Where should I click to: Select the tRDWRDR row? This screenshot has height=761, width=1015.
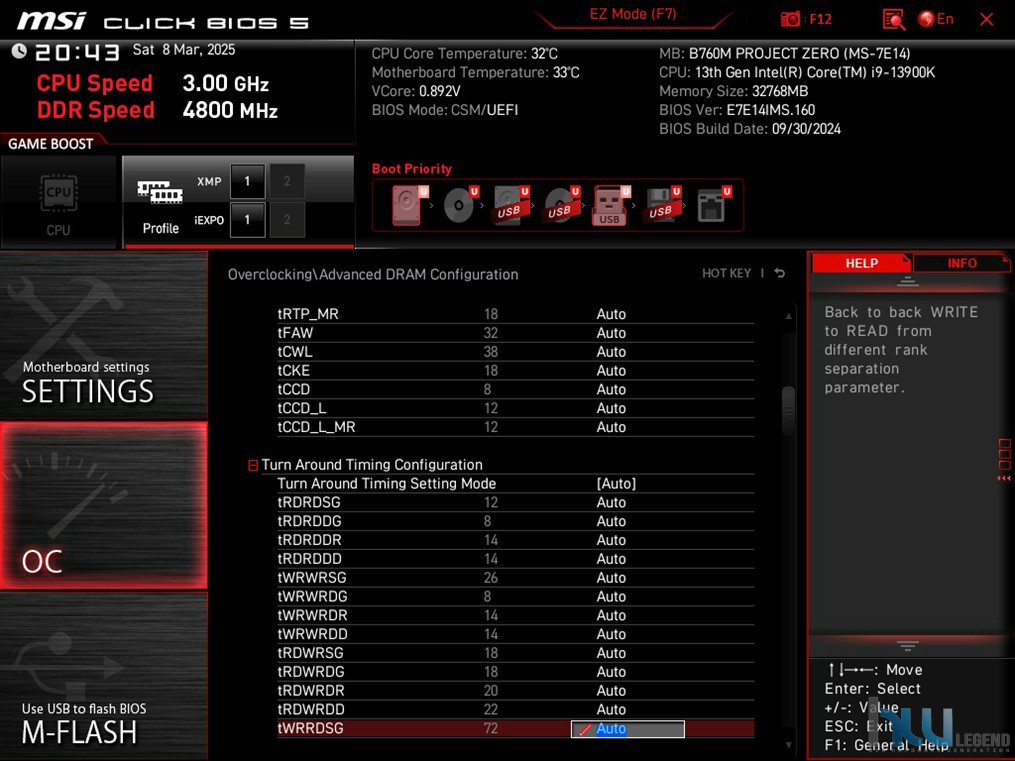516,690
